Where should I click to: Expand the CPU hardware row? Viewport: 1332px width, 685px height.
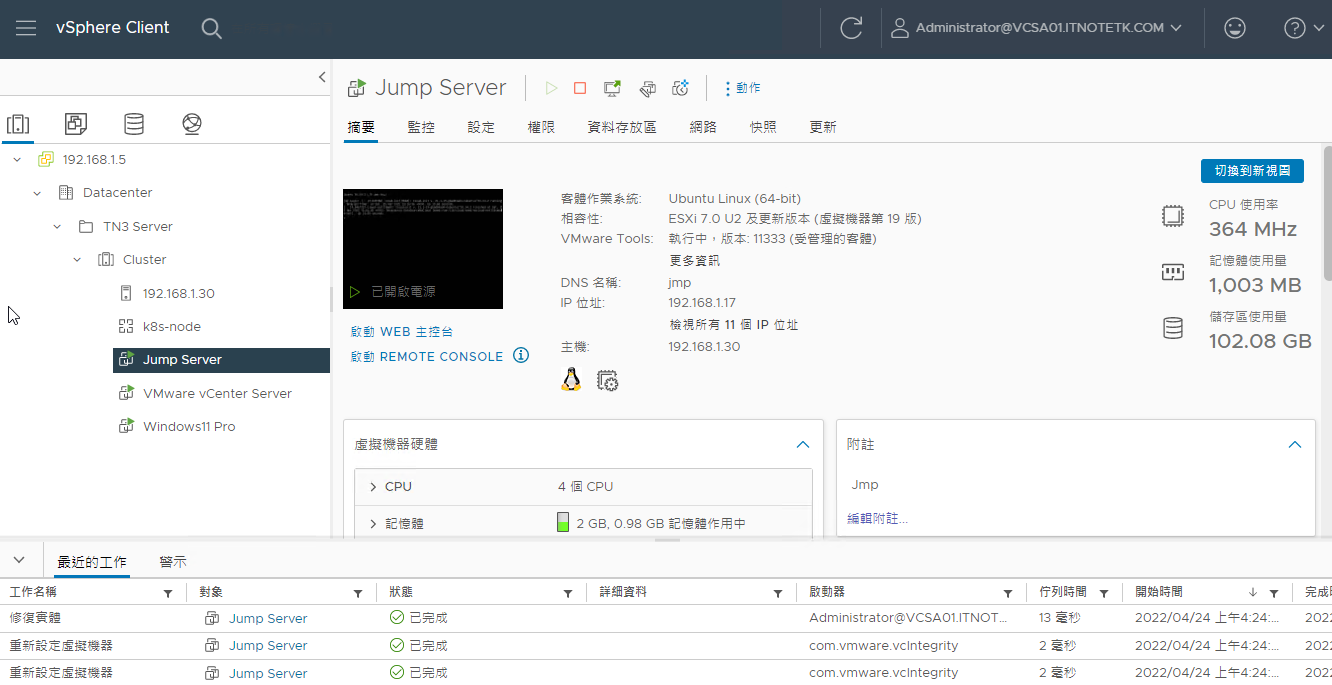[x=373, y=487]
